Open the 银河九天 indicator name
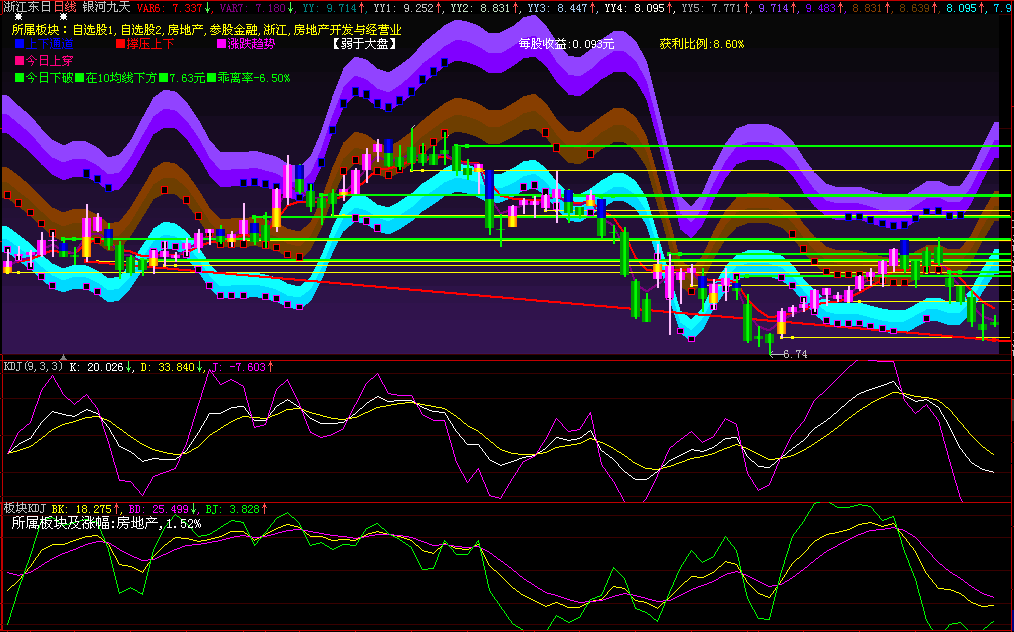Viewport: 1014px width, 632px height. (x=107, y=7)
